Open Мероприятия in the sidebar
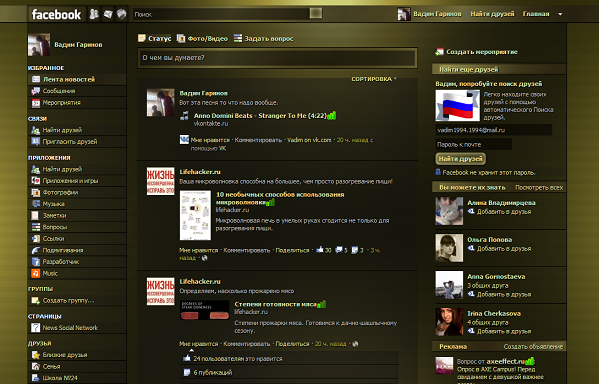 pyautogui.click(x=77, y=102)
